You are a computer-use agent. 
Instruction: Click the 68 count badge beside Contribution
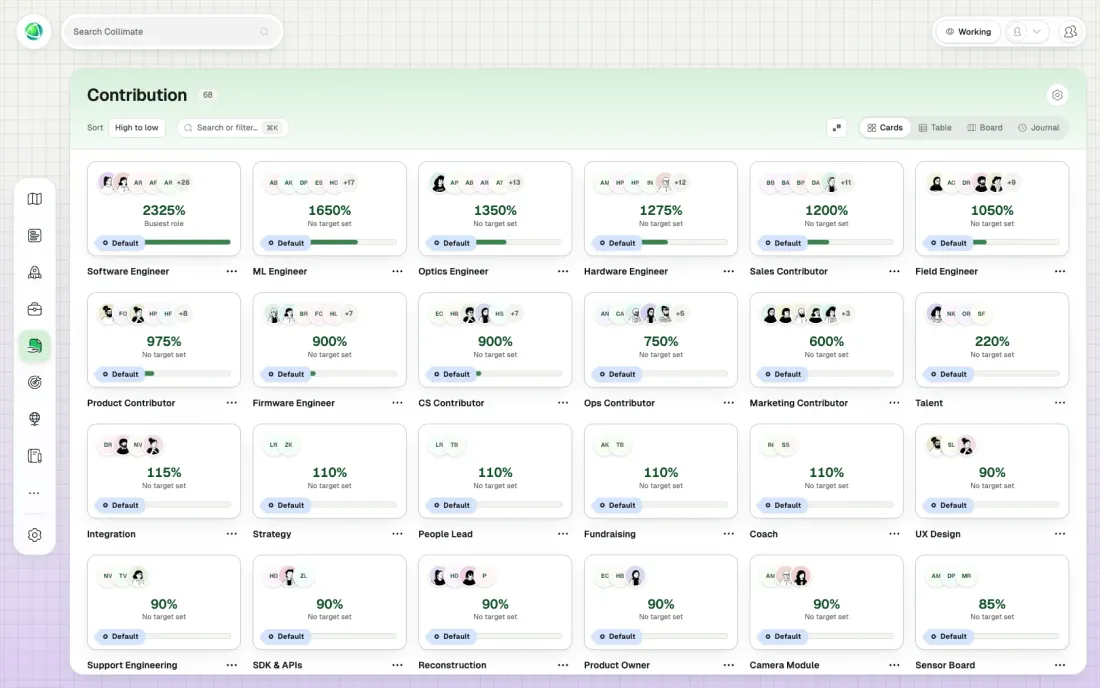(x=208, y=95)
